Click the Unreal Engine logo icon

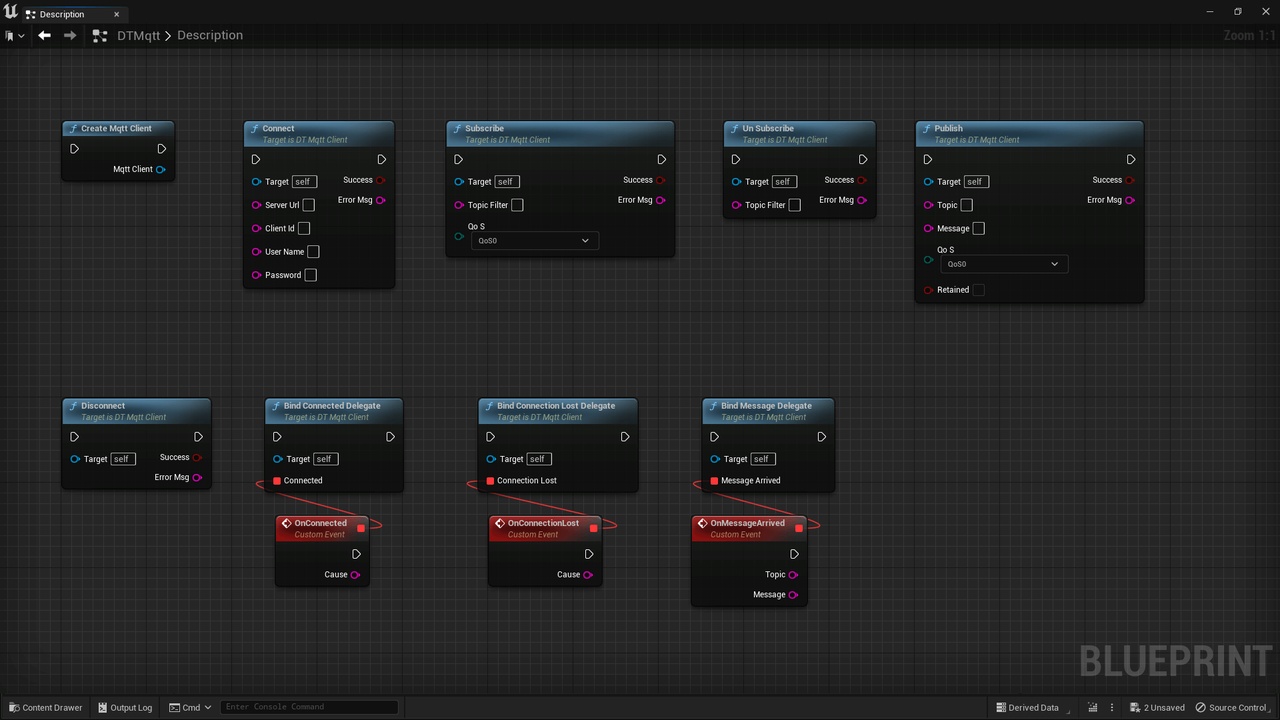(x=11, y=12)
